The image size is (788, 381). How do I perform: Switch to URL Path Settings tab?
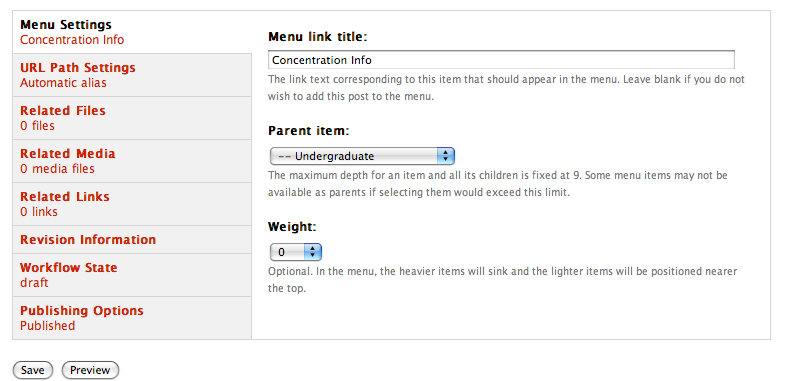132,75
